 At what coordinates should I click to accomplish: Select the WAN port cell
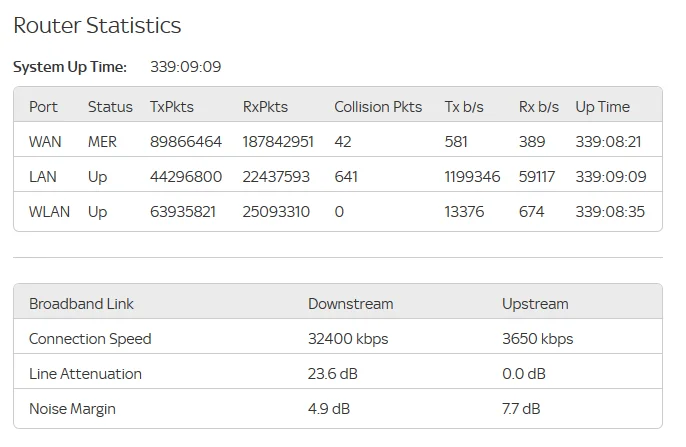pyautogui.click(x=45, y=142)
